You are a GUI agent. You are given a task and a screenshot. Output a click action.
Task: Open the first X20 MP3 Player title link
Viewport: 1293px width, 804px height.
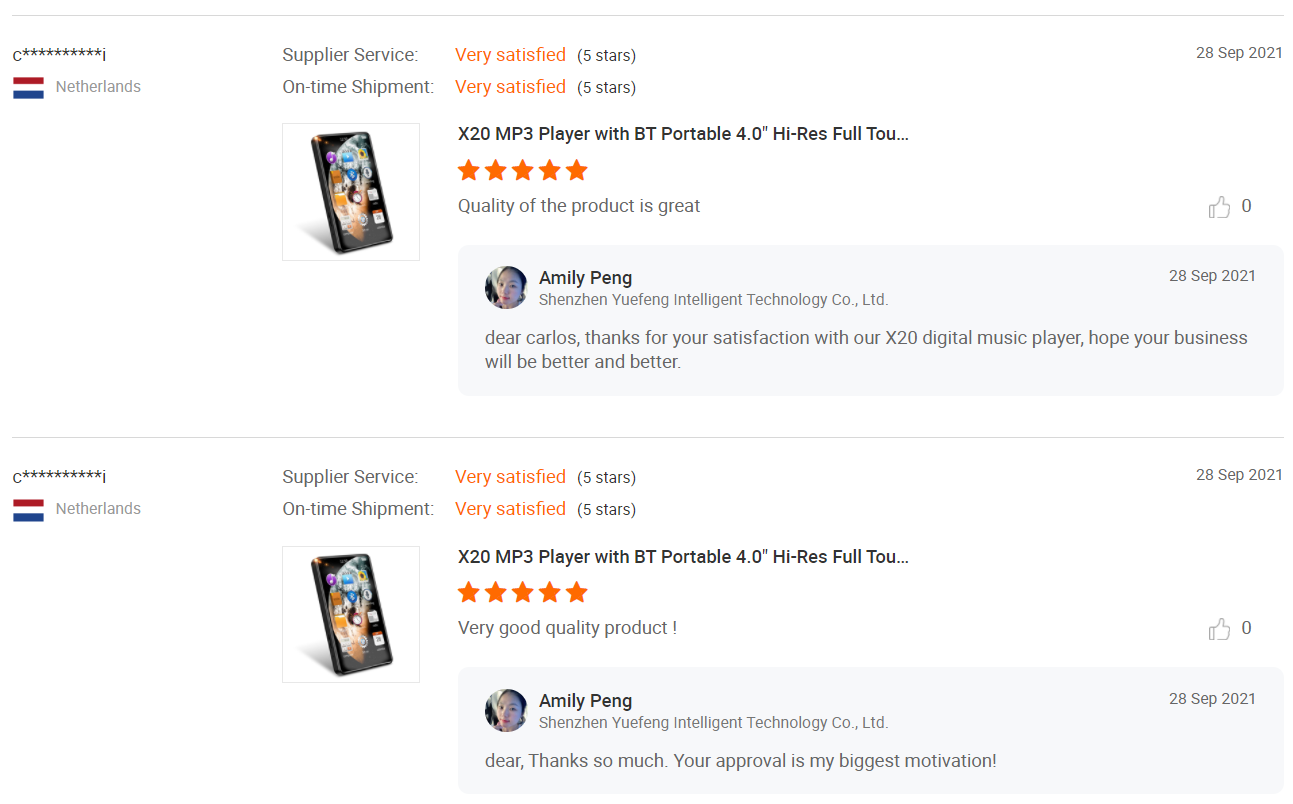pyautogui.click(x=683, y=134)
